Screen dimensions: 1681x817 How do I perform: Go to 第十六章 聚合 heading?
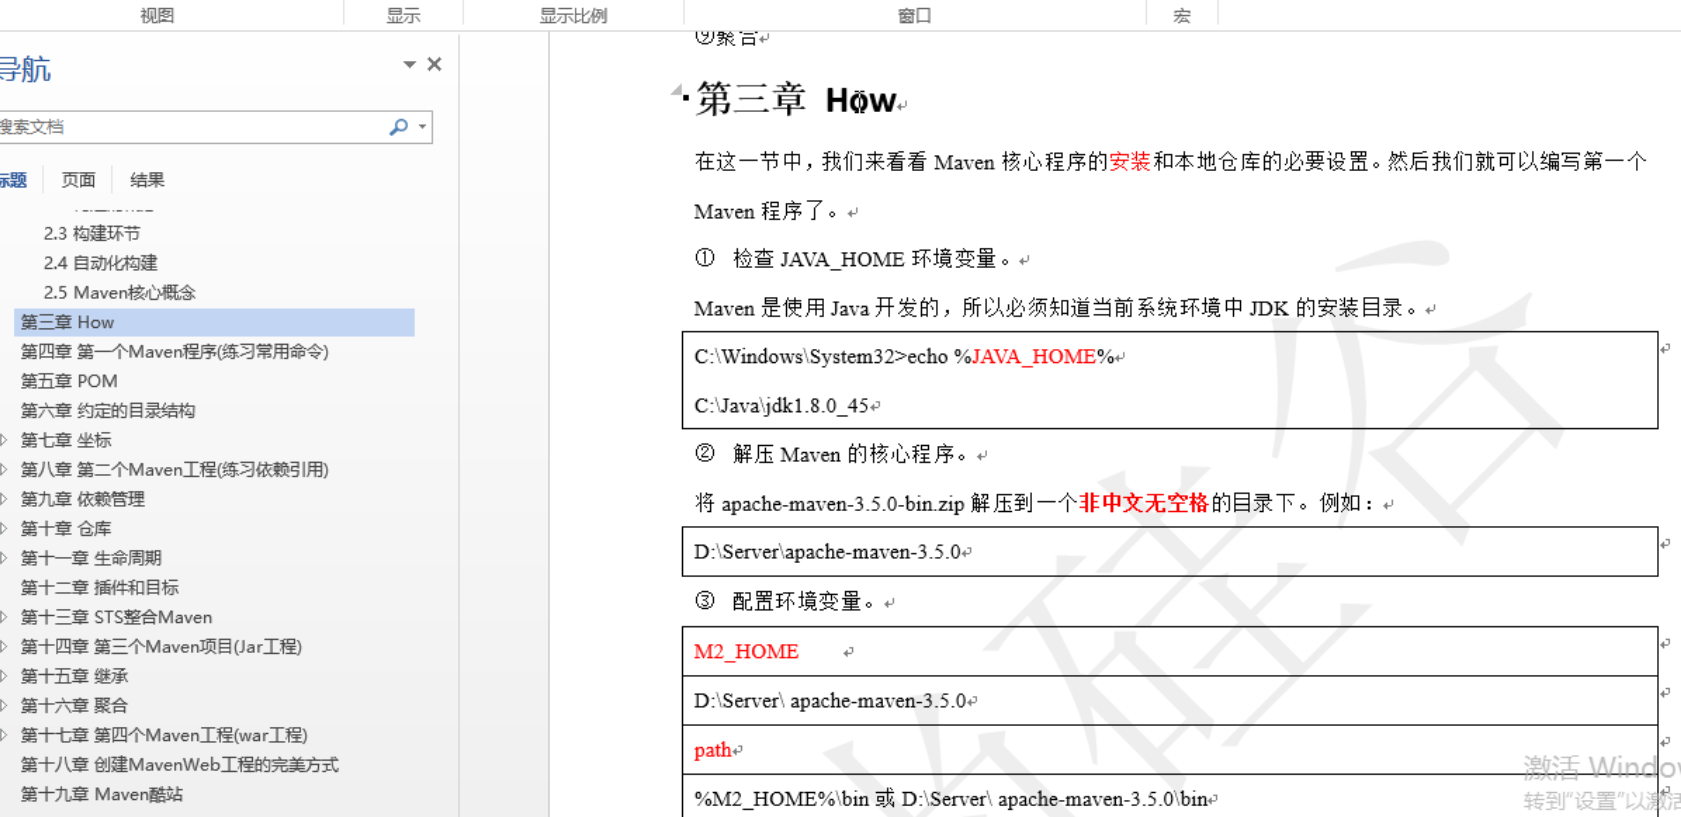click(x=74, y=705)
